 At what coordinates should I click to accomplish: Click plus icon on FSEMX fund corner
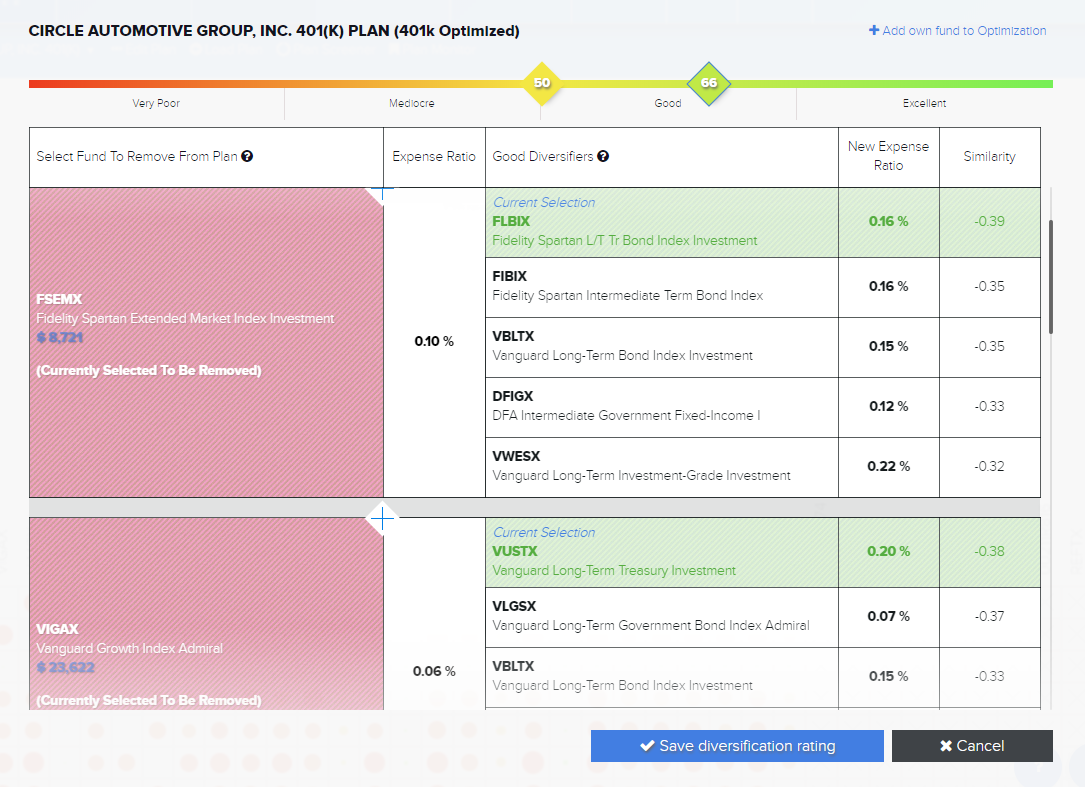[x=382, y=189]
